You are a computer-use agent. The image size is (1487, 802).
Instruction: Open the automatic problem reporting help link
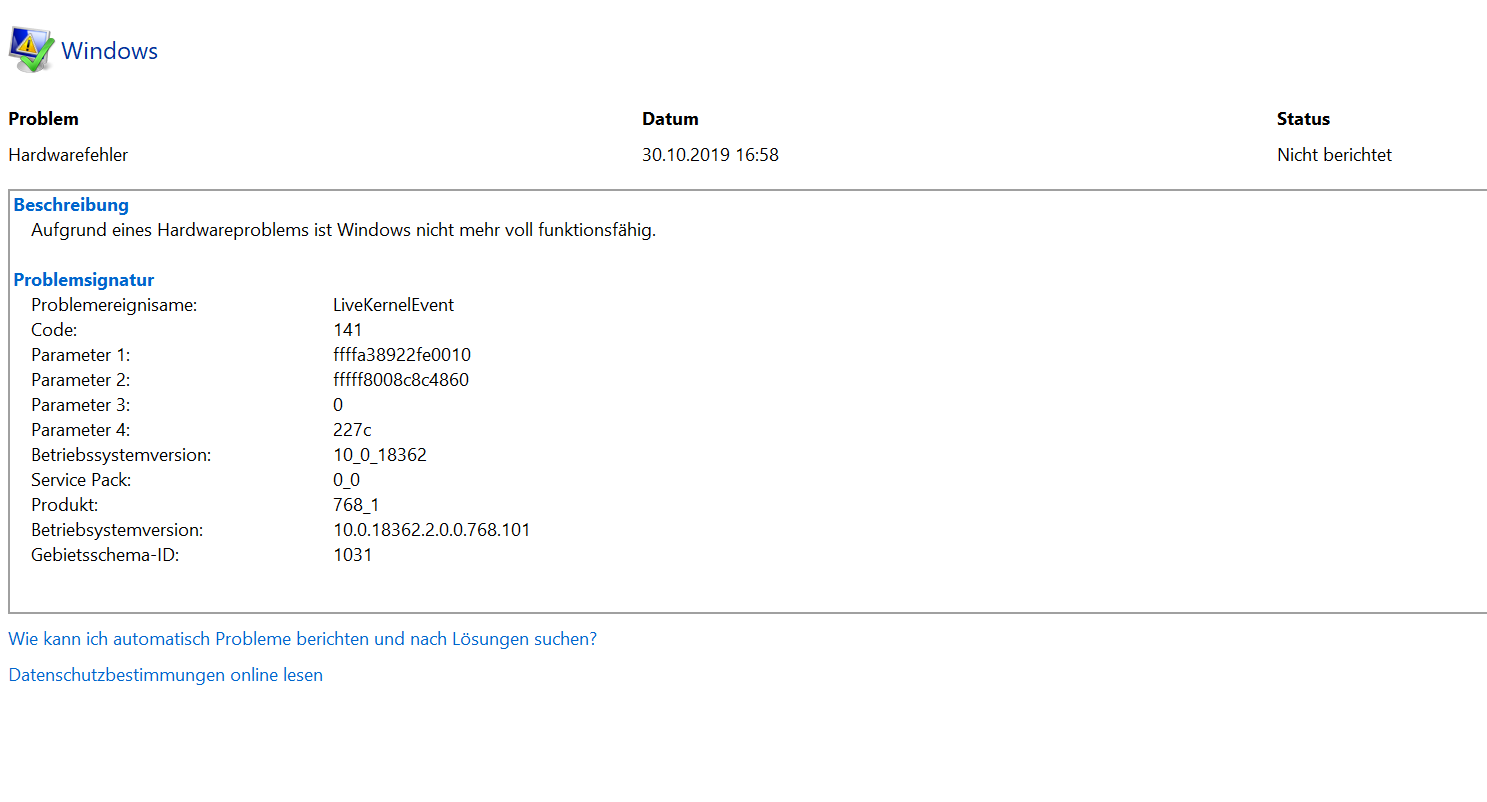tap(302, 639)
